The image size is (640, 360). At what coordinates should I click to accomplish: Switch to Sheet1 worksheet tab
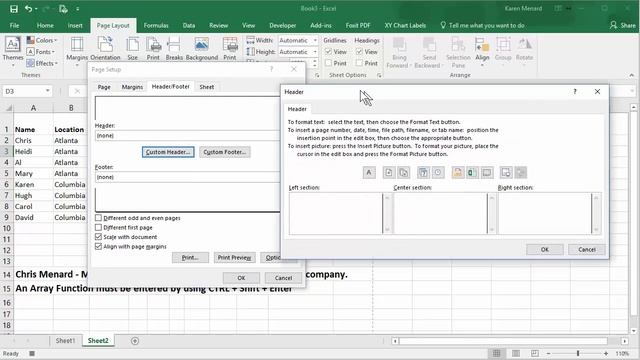pos(65,341)
